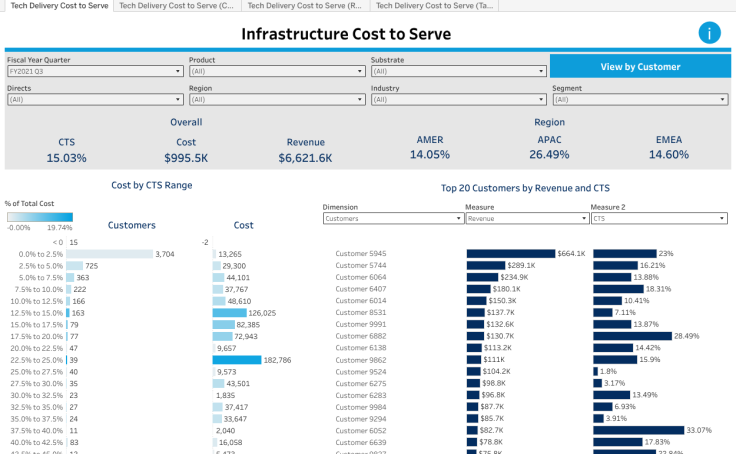Click the % of Total Cost color legend
Image resolution: width=736 pixels, height=454 pixels.
[x=40, y=217]
